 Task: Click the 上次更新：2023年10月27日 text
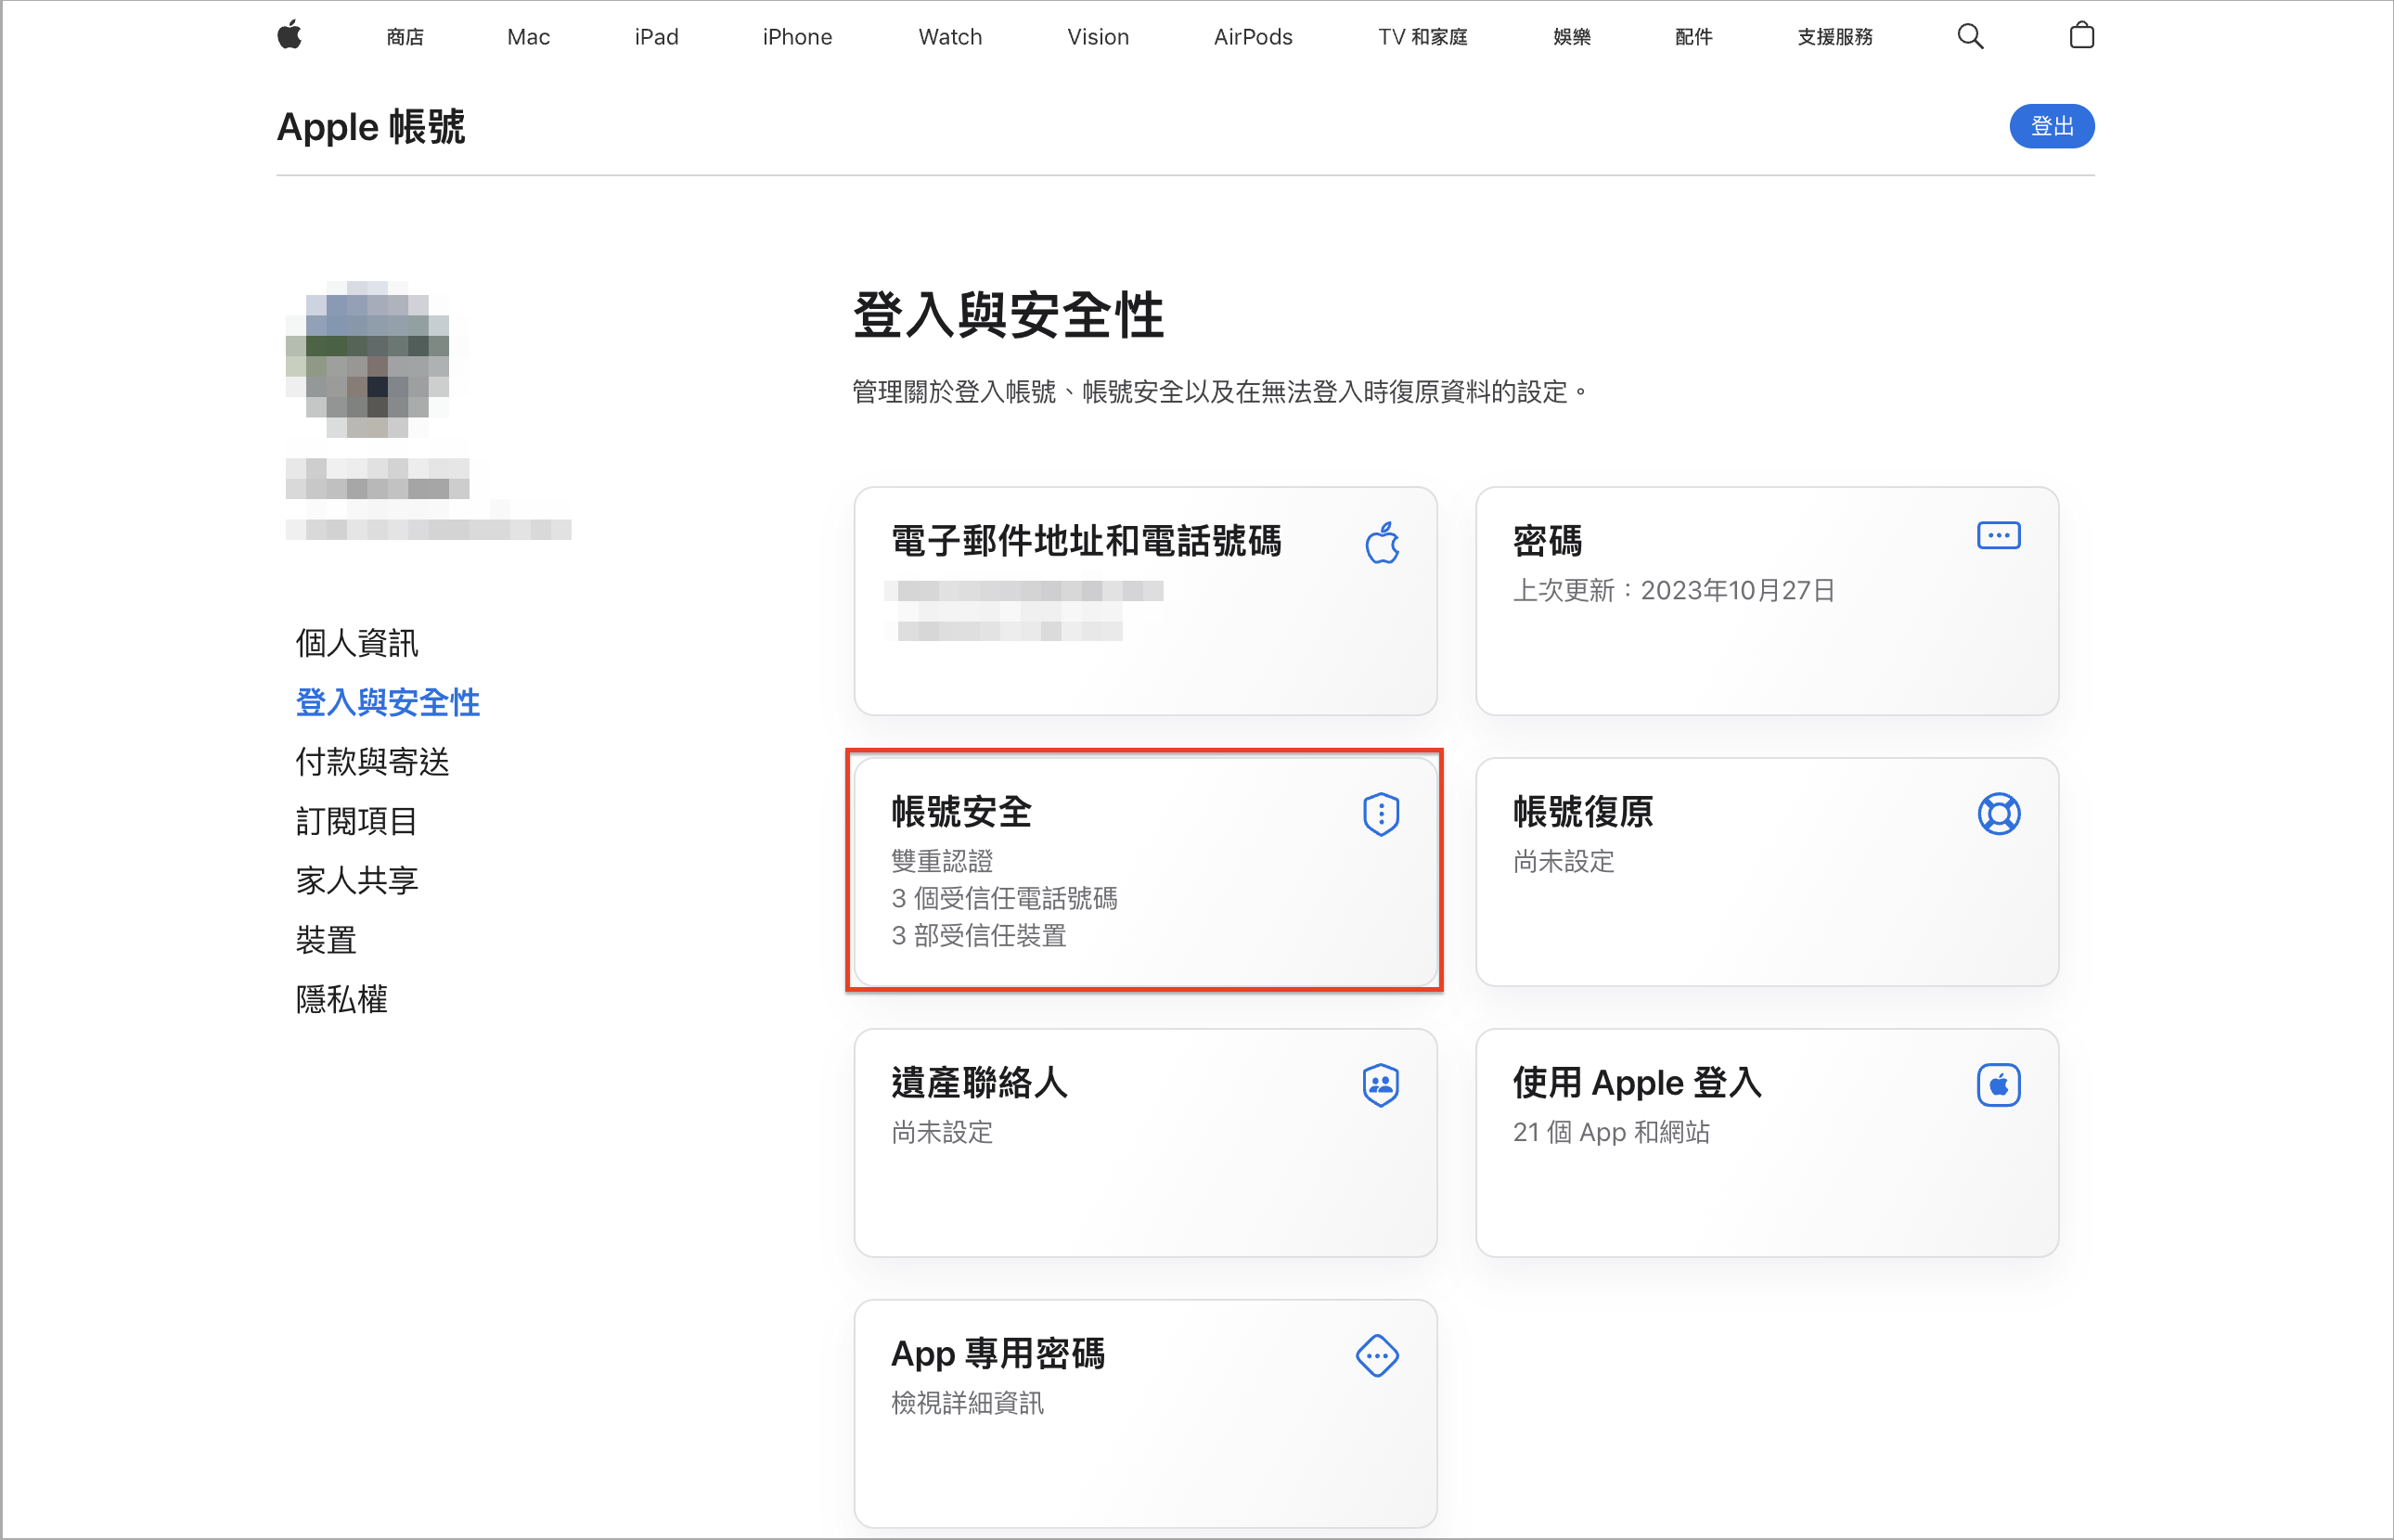coord(1674,590)
